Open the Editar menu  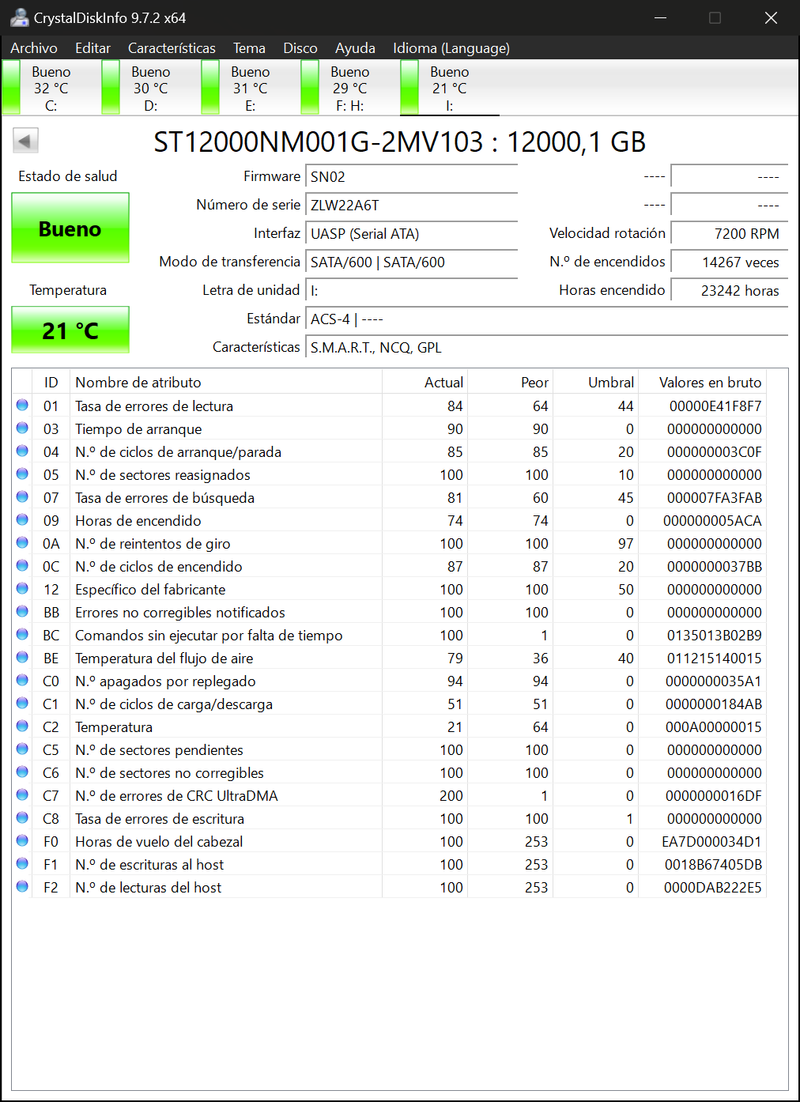pos(93,48)
